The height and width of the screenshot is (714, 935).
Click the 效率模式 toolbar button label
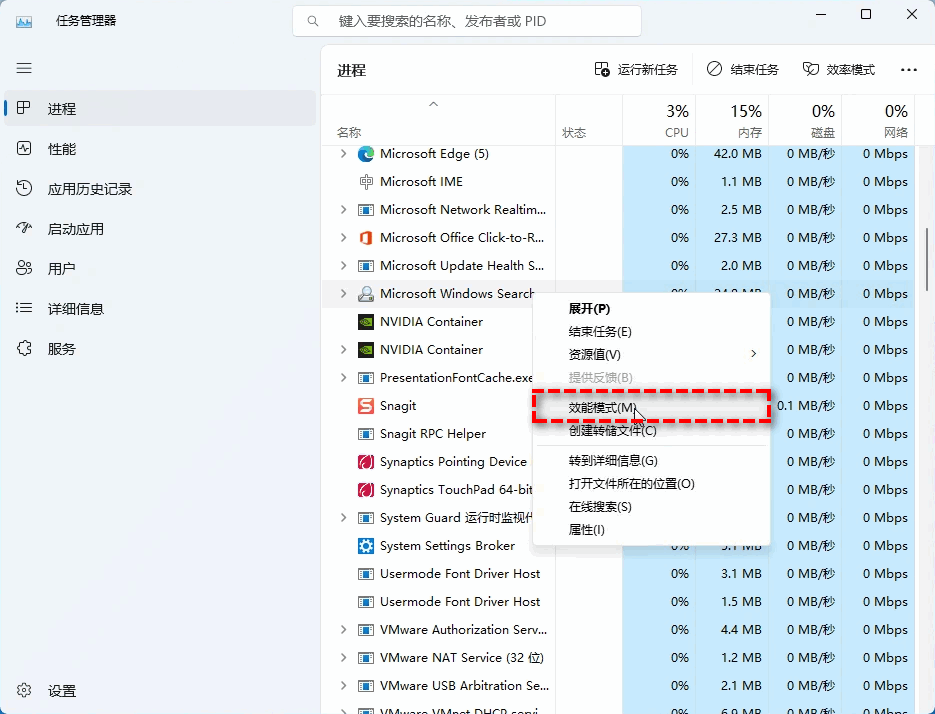850,70
